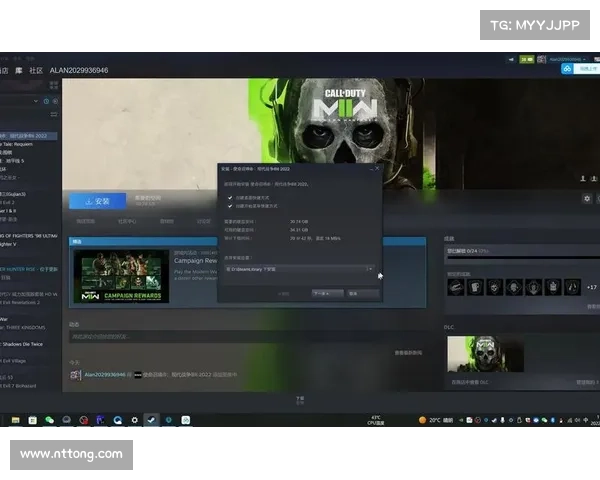Click the 取消 cancel button in install dialog

tap(363, 294)
